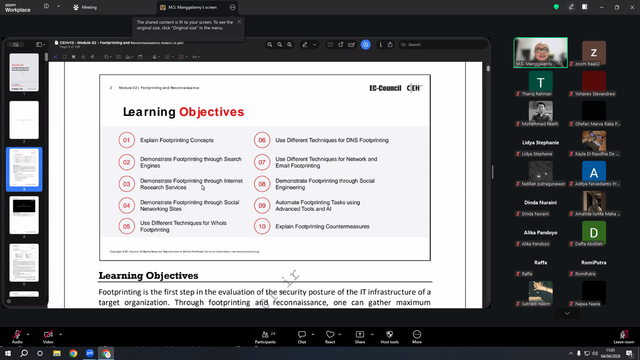640x360 pixels.
Task: Select the highlight pen tool in PDF toolbar
Action: [x=305, y=44]
